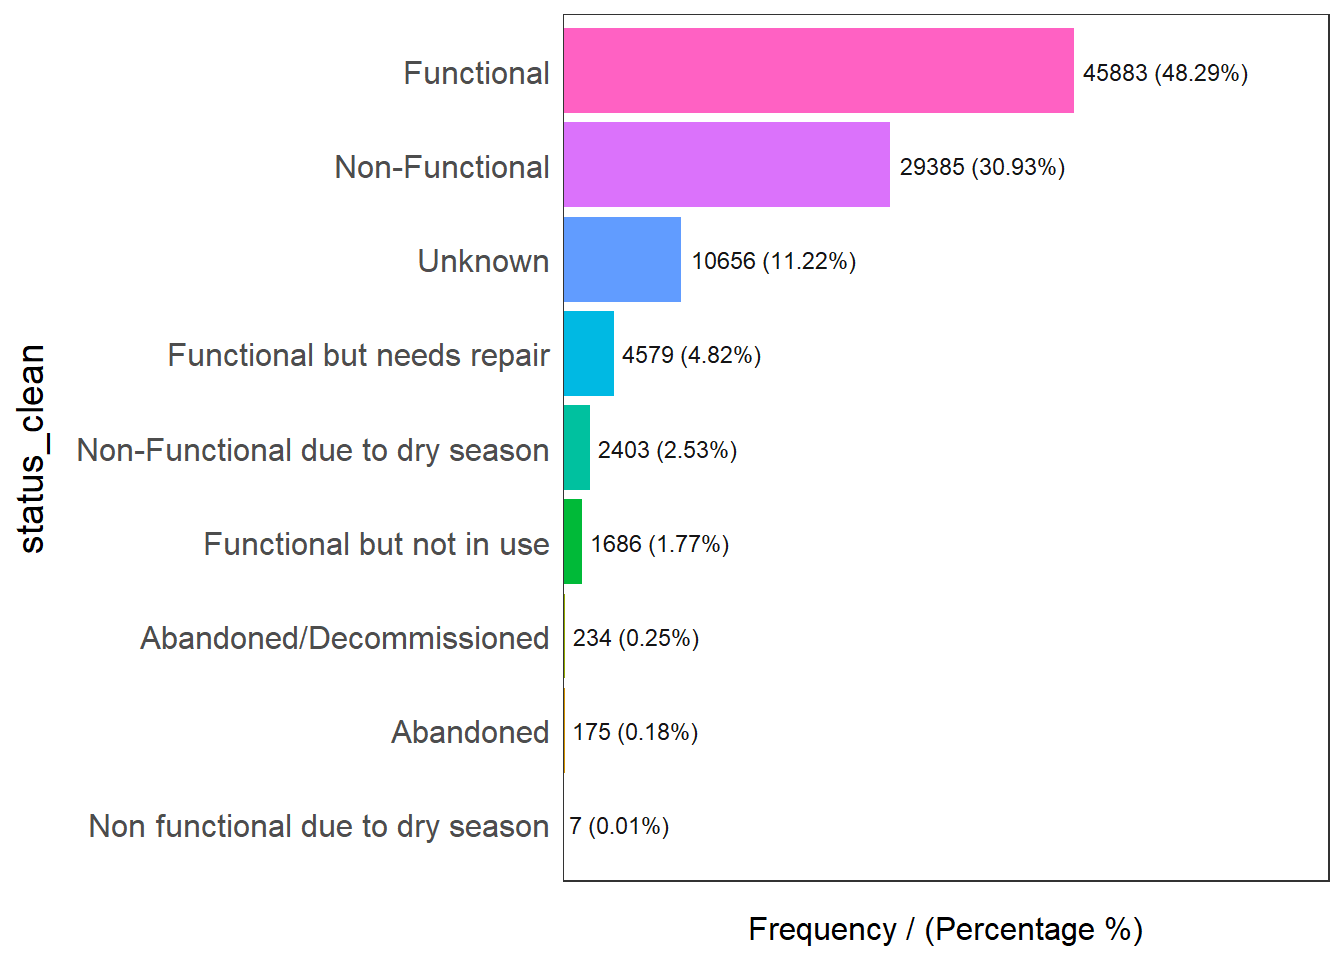Click the "Functional but needs repair" label
The width and height of the screenshot is (1344, 960).
point(358,355)
